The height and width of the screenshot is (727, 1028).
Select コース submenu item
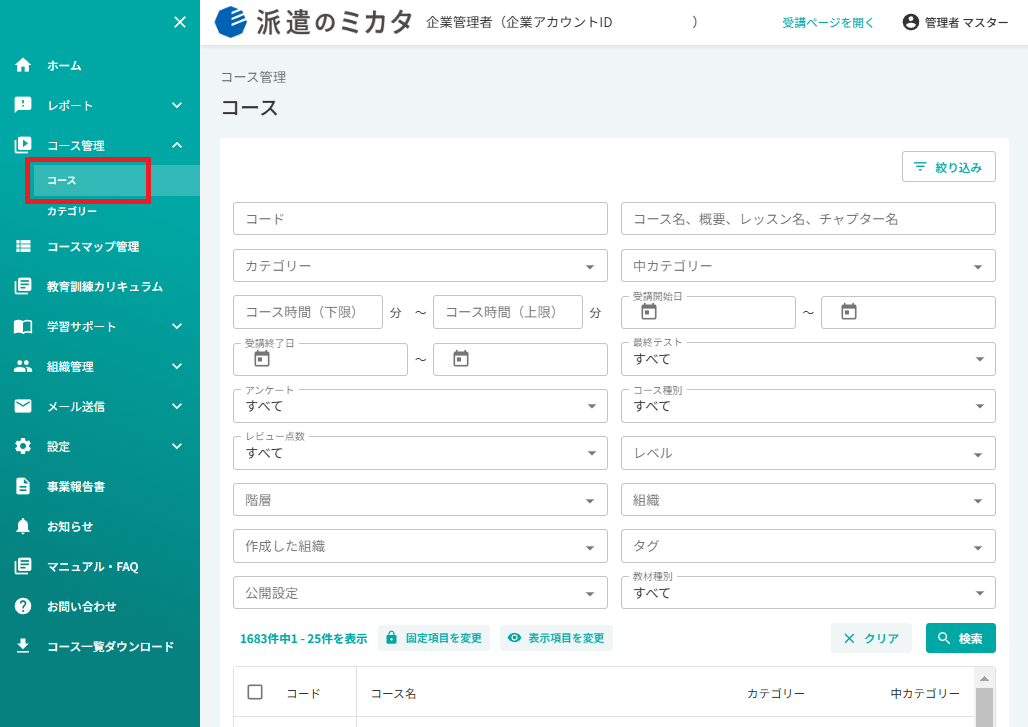point(62,180)
